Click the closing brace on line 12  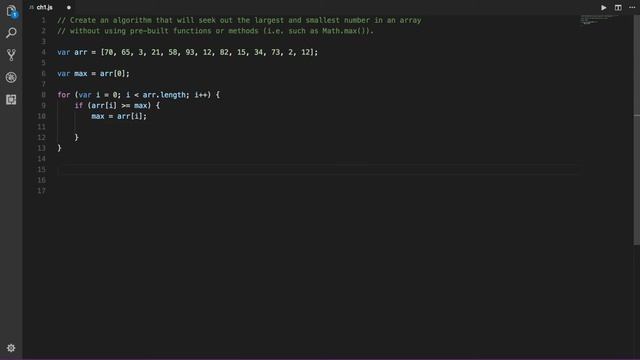76,137
